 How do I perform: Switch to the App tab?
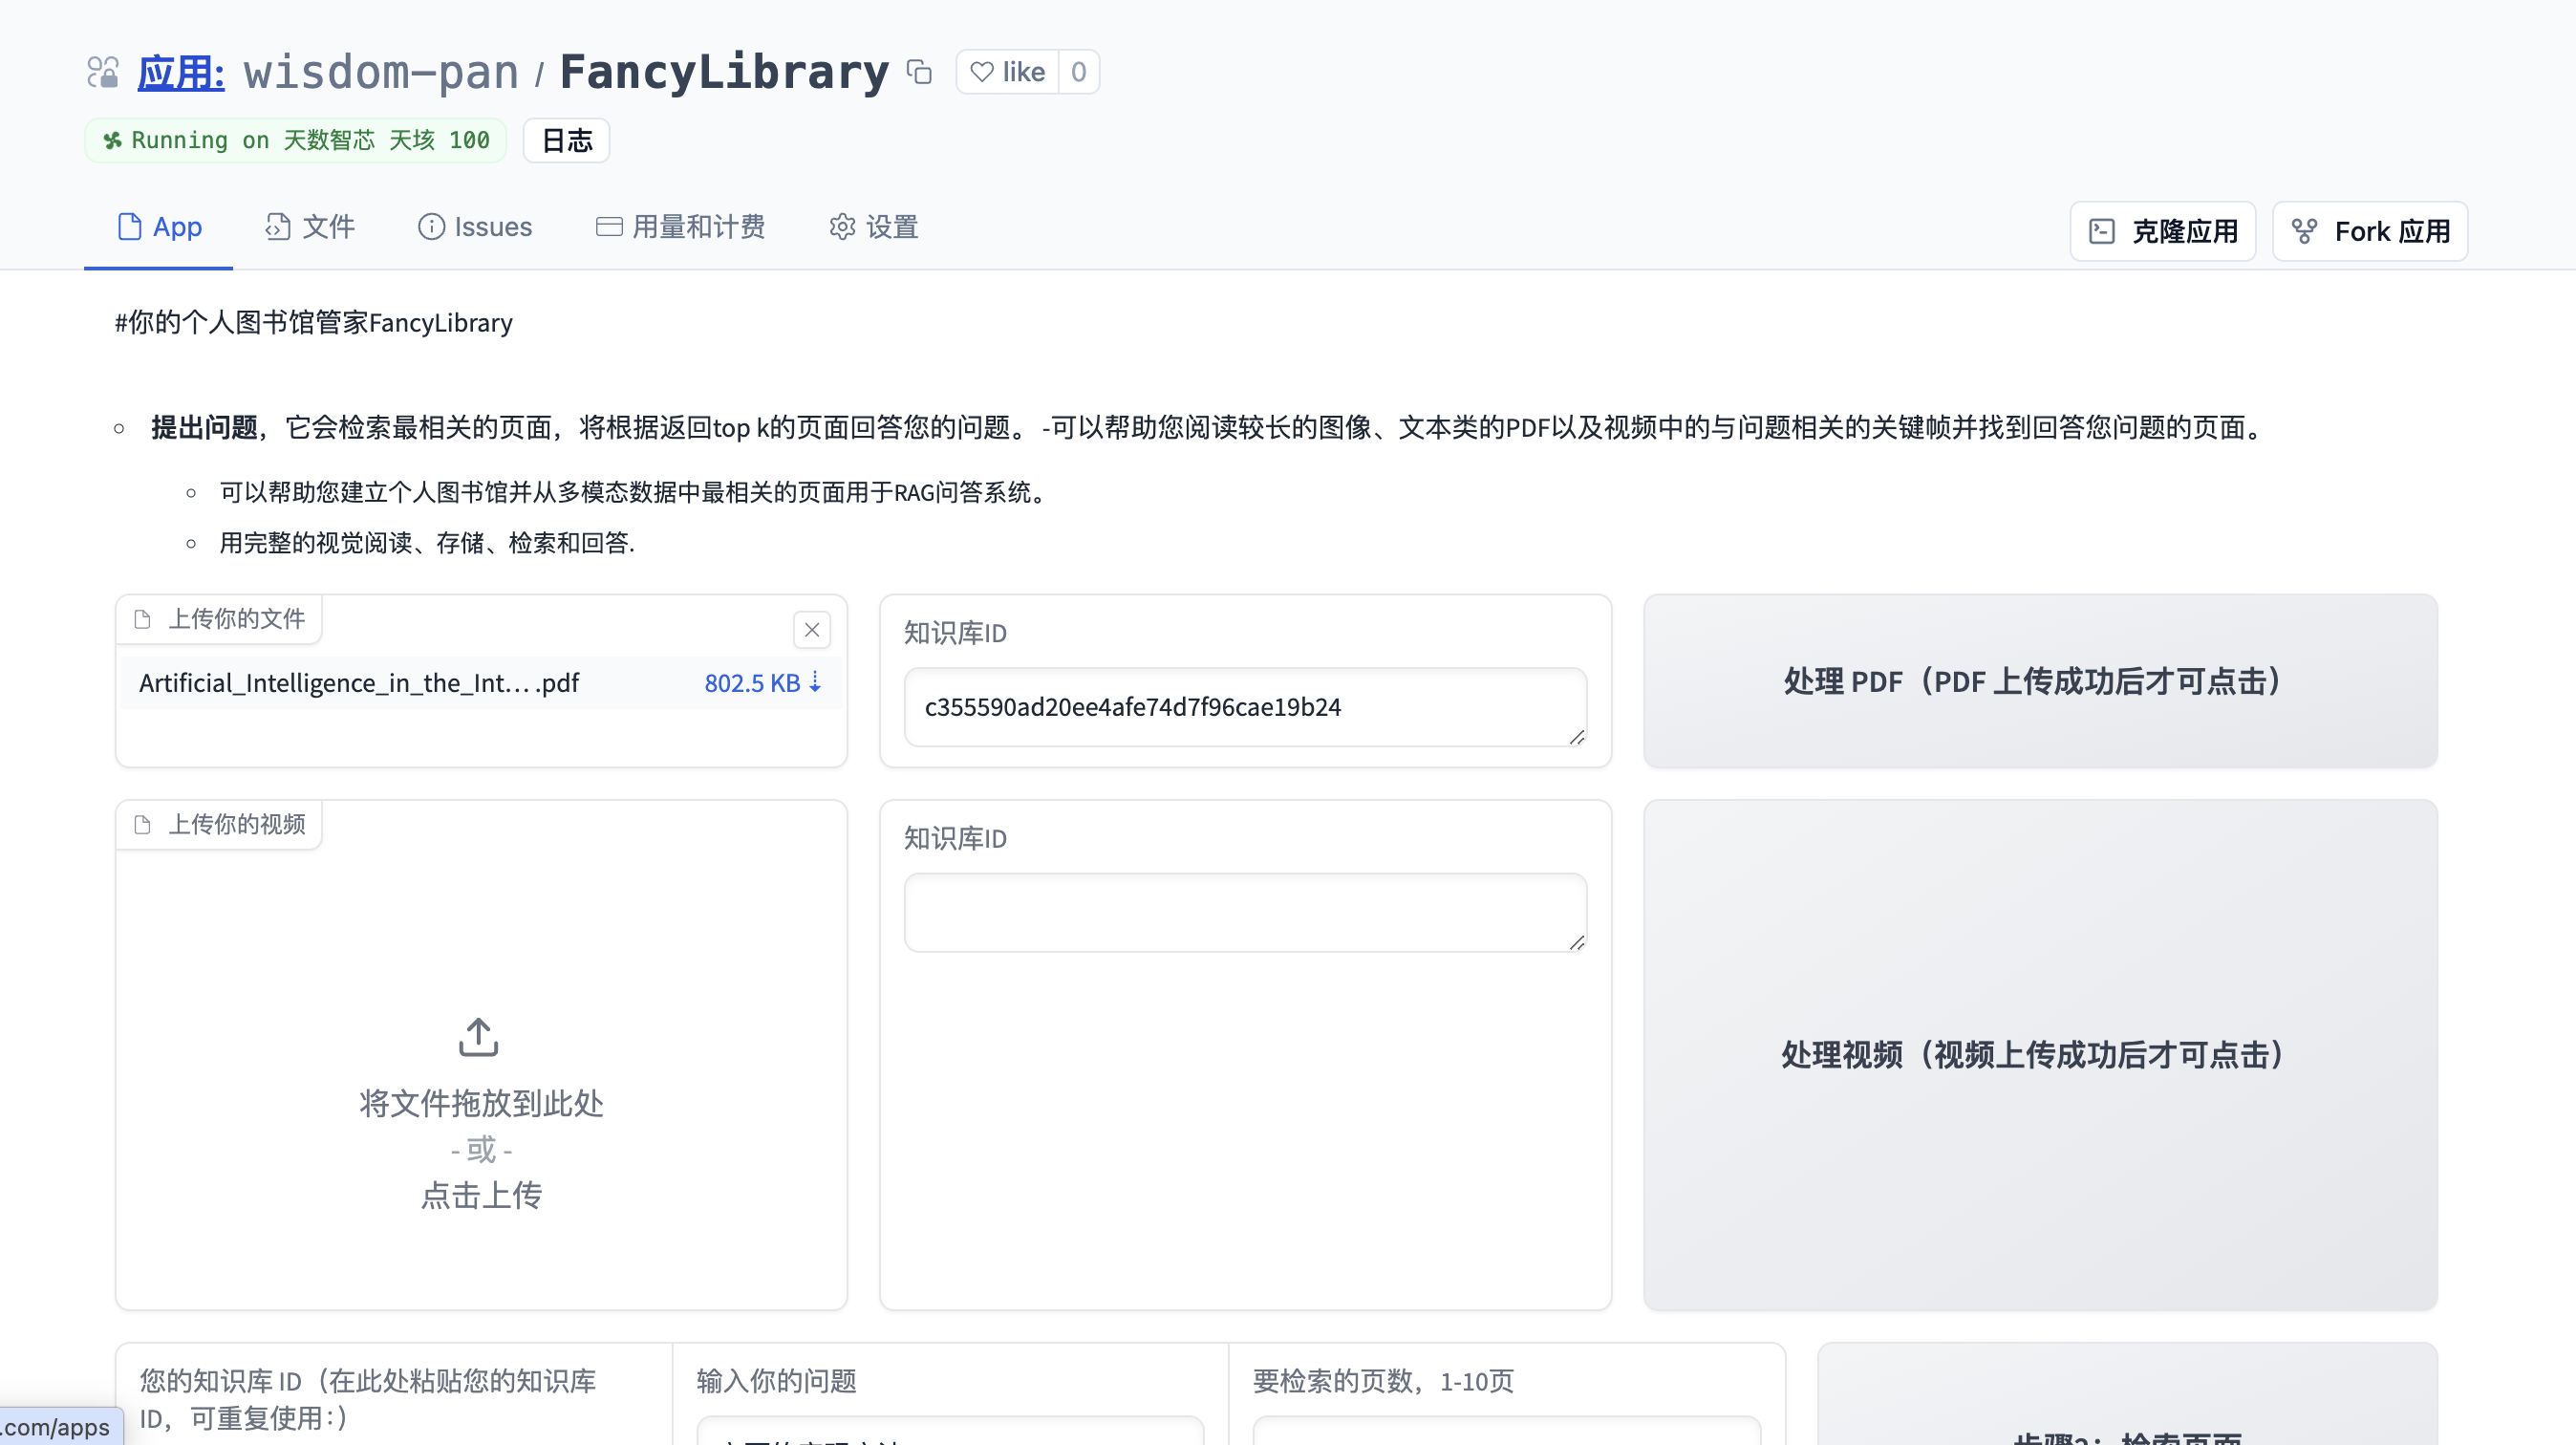click(x=159, y=227)
